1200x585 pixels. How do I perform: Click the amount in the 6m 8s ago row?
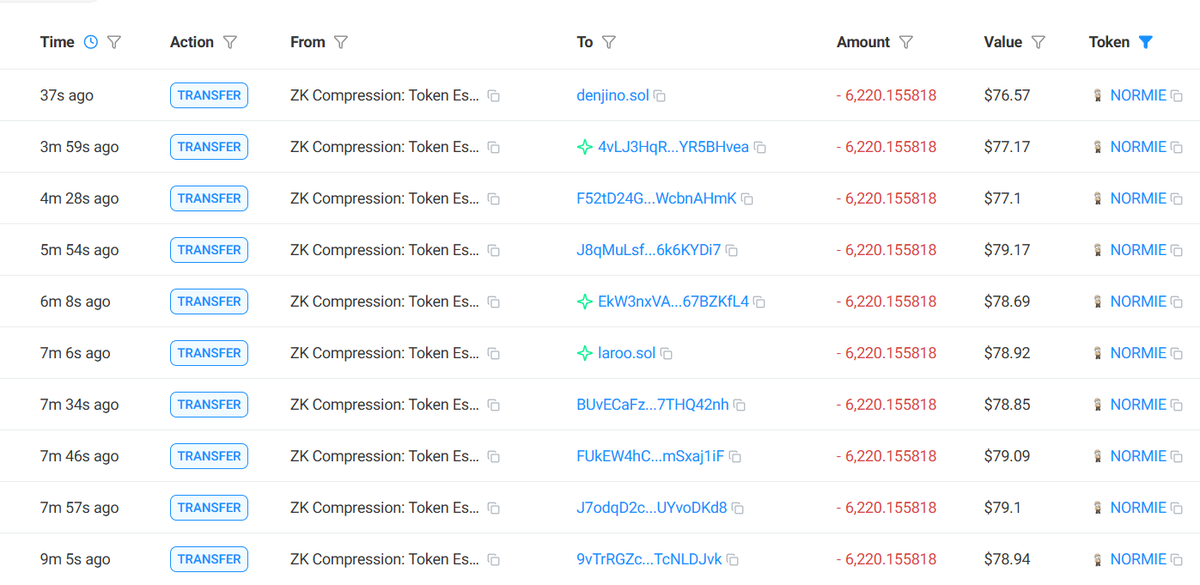click(887, 301)
